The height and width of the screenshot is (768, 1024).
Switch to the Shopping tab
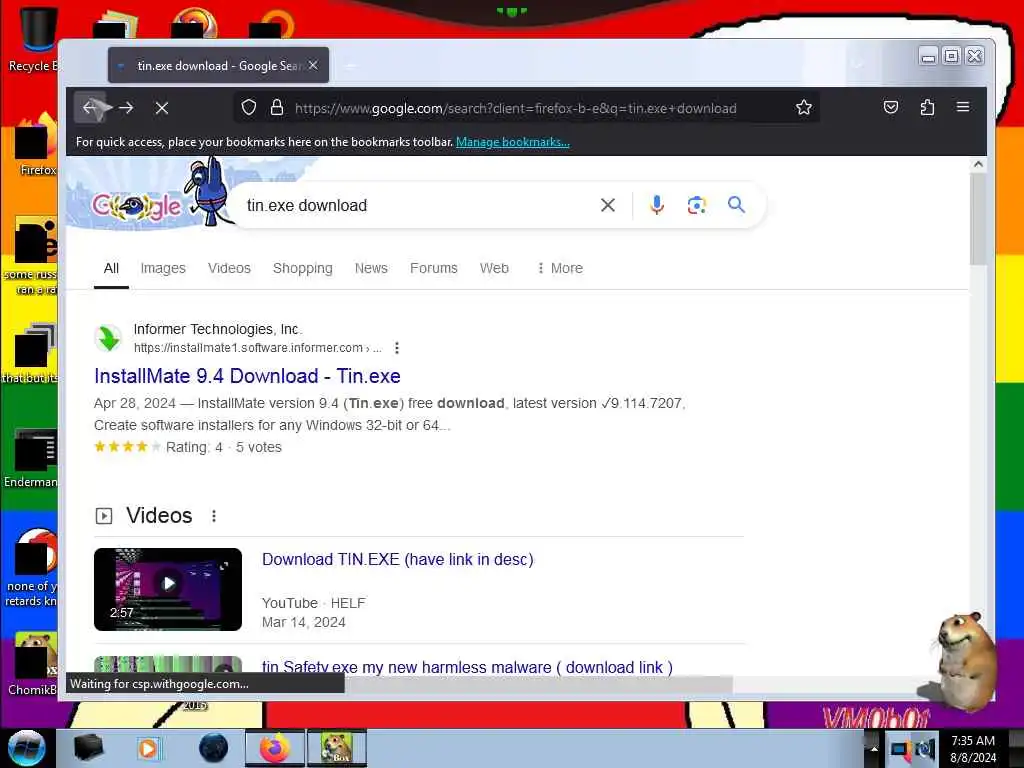[302, 268]
